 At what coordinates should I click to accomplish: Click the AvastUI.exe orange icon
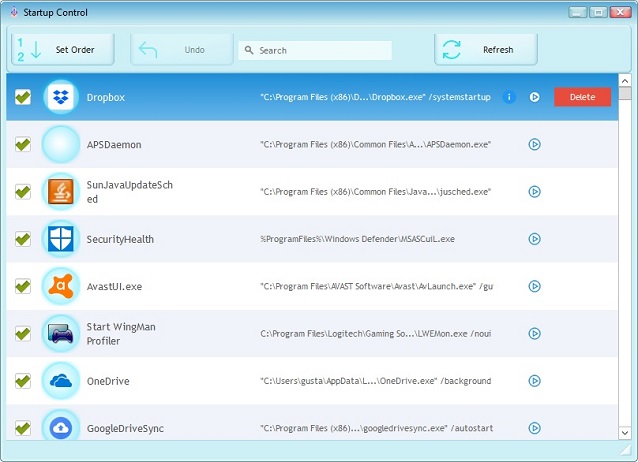61,286
